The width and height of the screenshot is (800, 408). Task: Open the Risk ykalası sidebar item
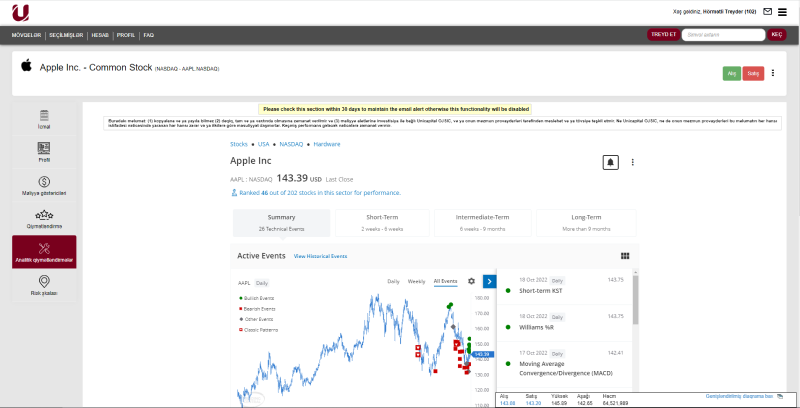tap(44, 285)
